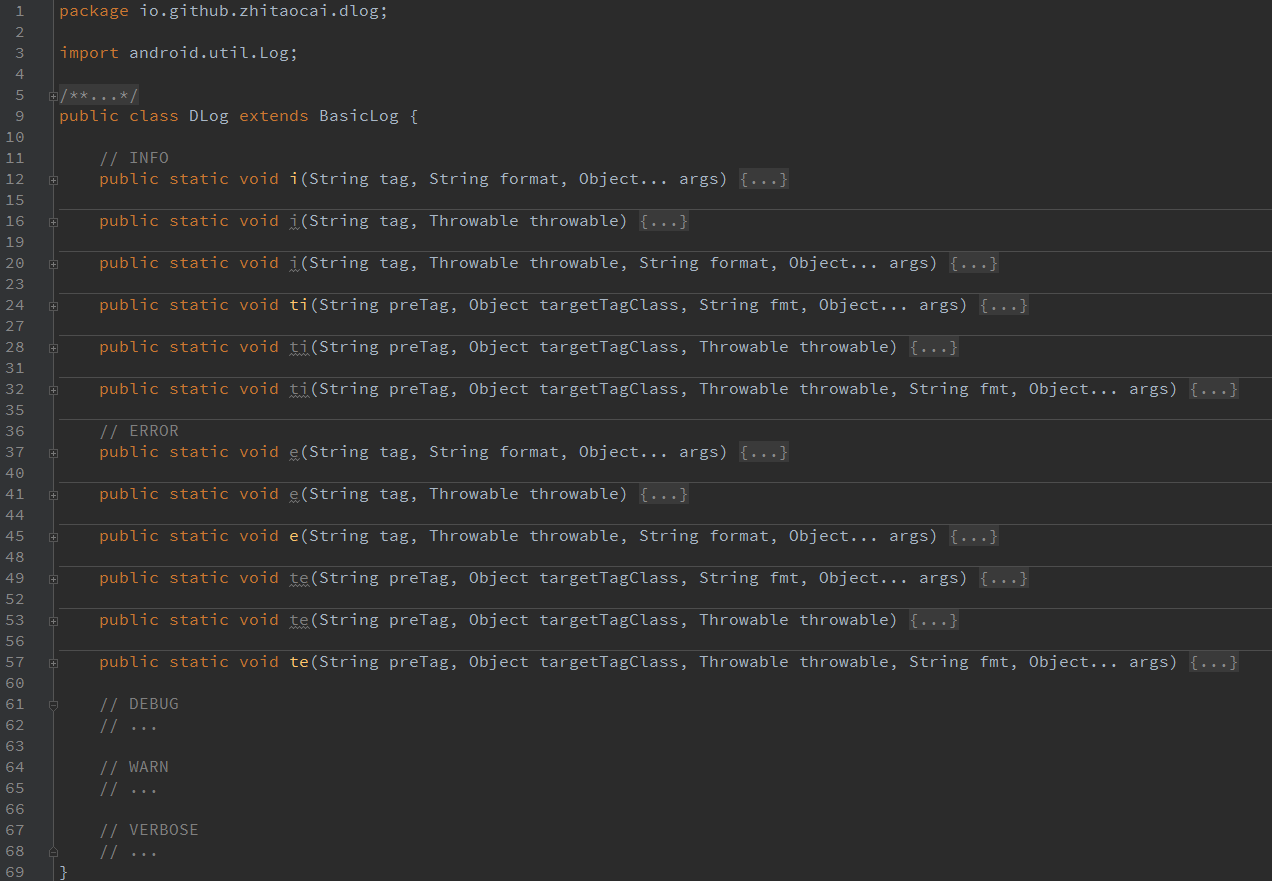Open collapsed {...} body on line 24

[x=1004, y=305]
